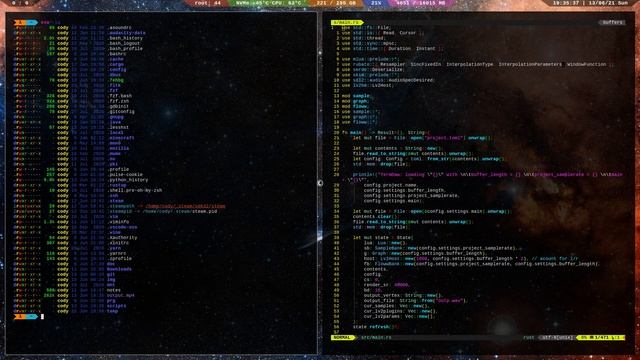The height and width of the screenshot is (360, 640).
Task: Click the '.gnupg' directory name in the terminal
Action: 116,117
